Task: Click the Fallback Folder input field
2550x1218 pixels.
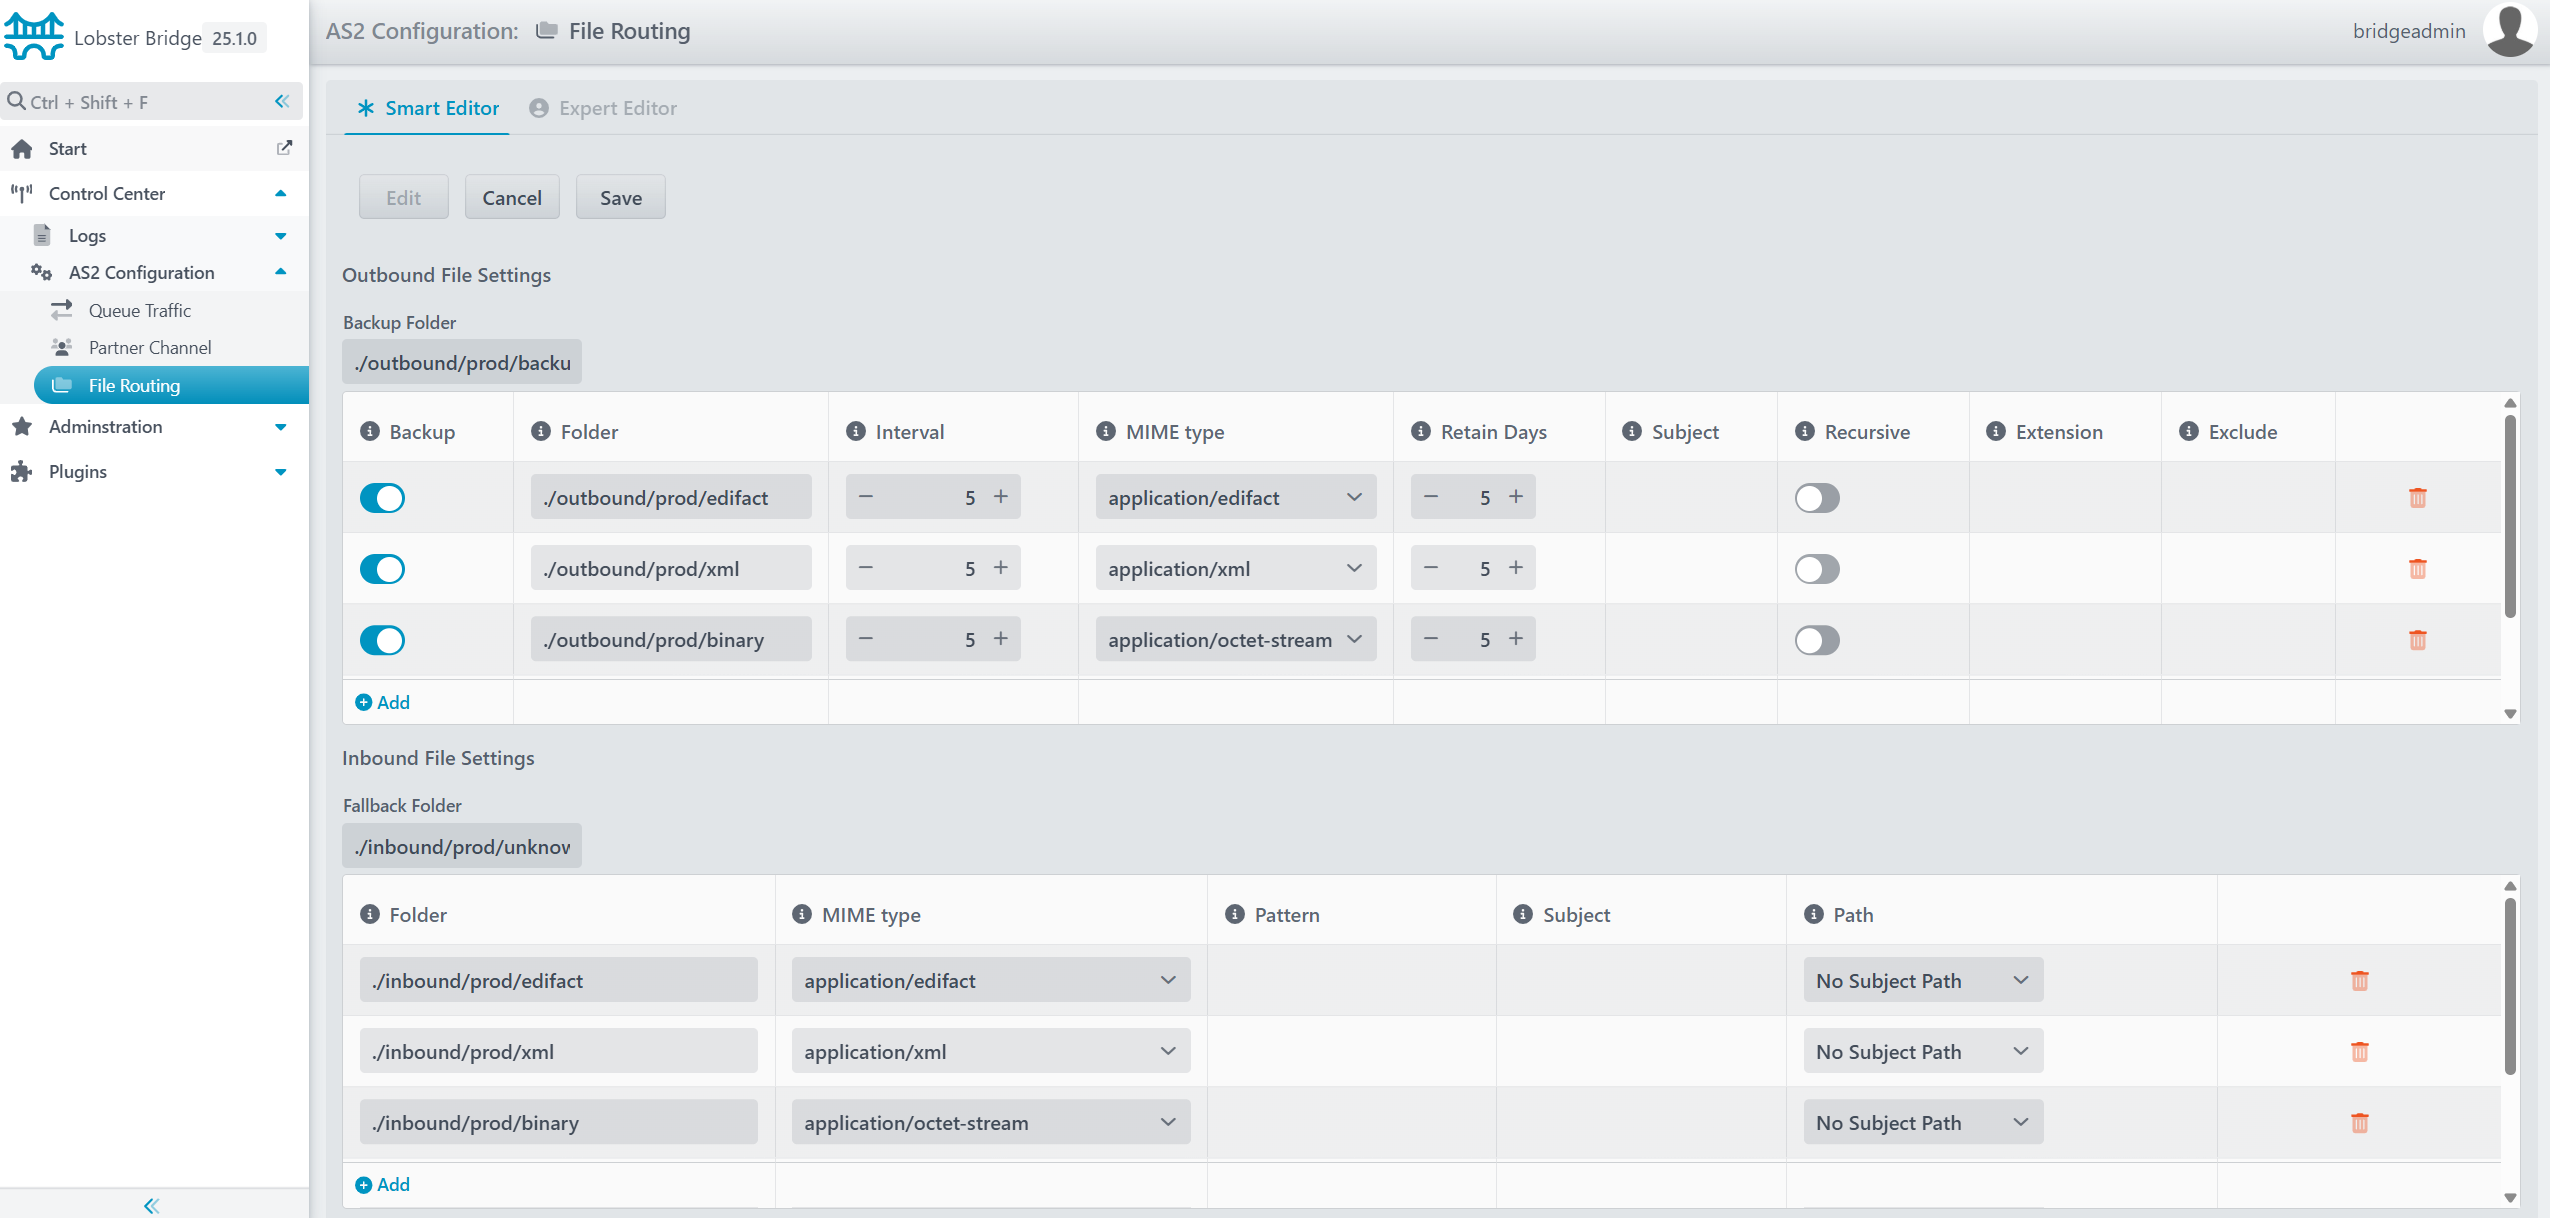Action: pyautogui.click(x=462, y=847)
